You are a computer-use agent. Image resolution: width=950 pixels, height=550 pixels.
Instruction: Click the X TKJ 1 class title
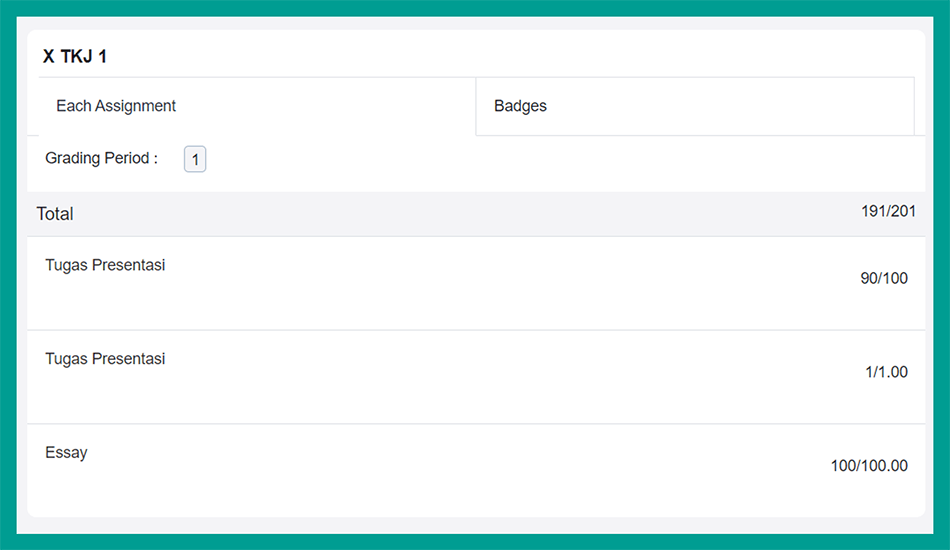75,57
